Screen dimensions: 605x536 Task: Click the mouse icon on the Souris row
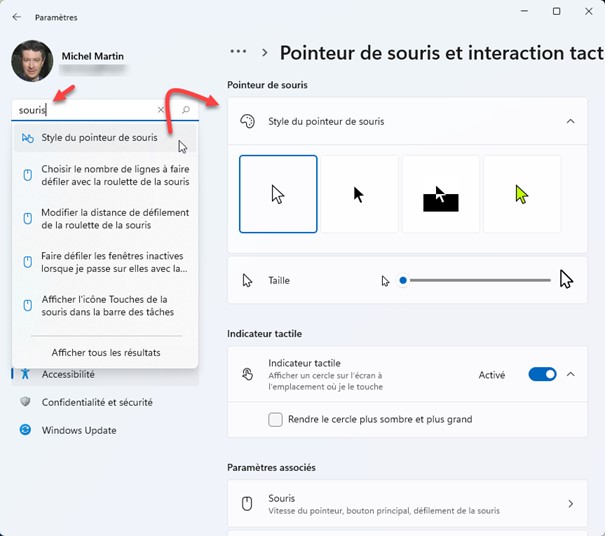(247, 504)
